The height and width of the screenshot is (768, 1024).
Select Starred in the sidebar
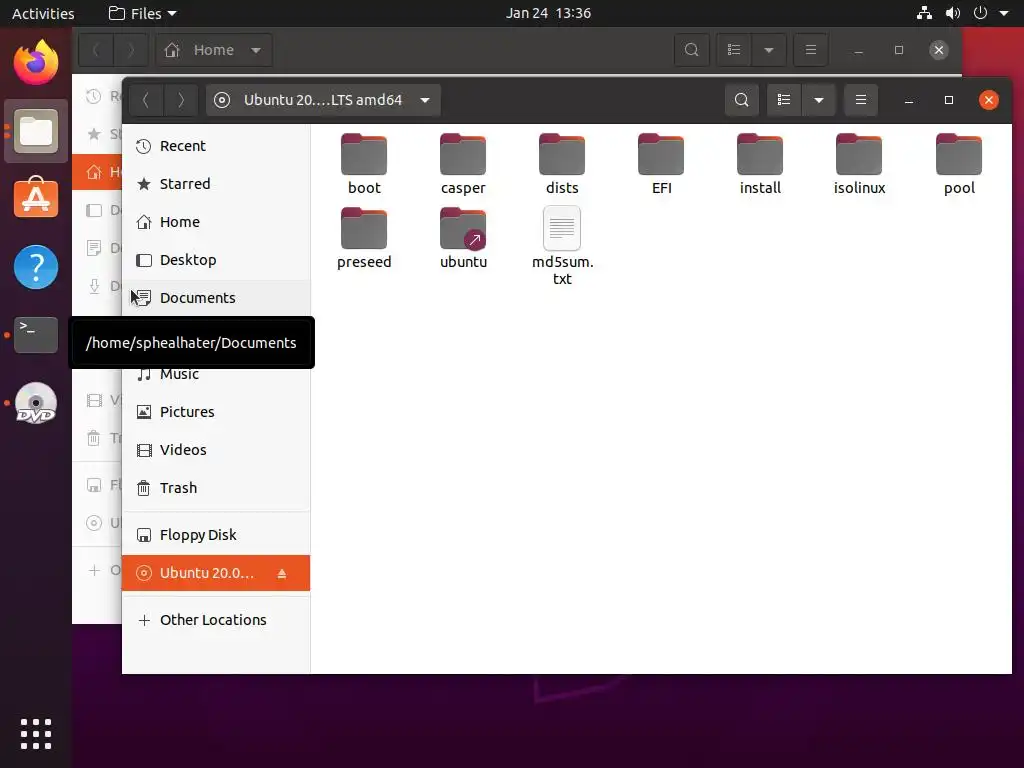tap(216, 184)
